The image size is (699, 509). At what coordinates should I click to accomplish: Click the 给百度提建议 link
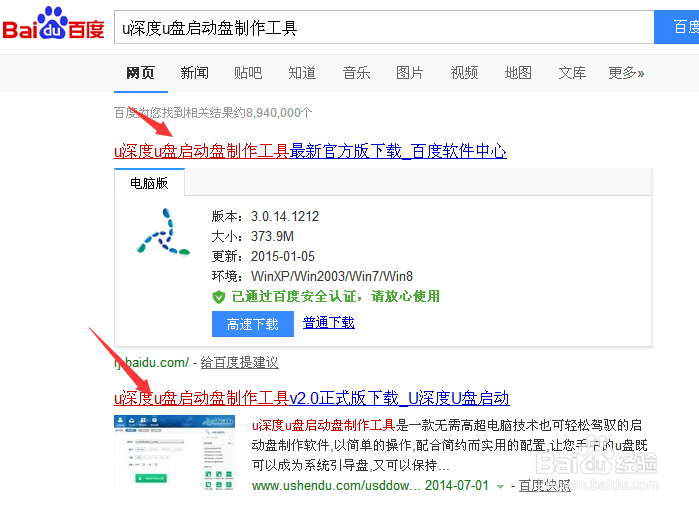tap(239, 362)
